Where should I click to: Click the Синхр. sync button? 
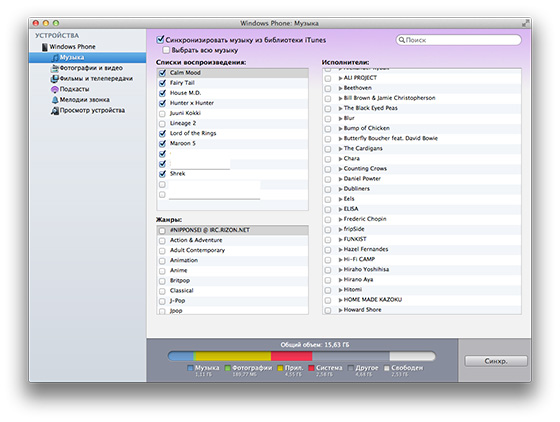pyautogui.click(x=496, y=361)
